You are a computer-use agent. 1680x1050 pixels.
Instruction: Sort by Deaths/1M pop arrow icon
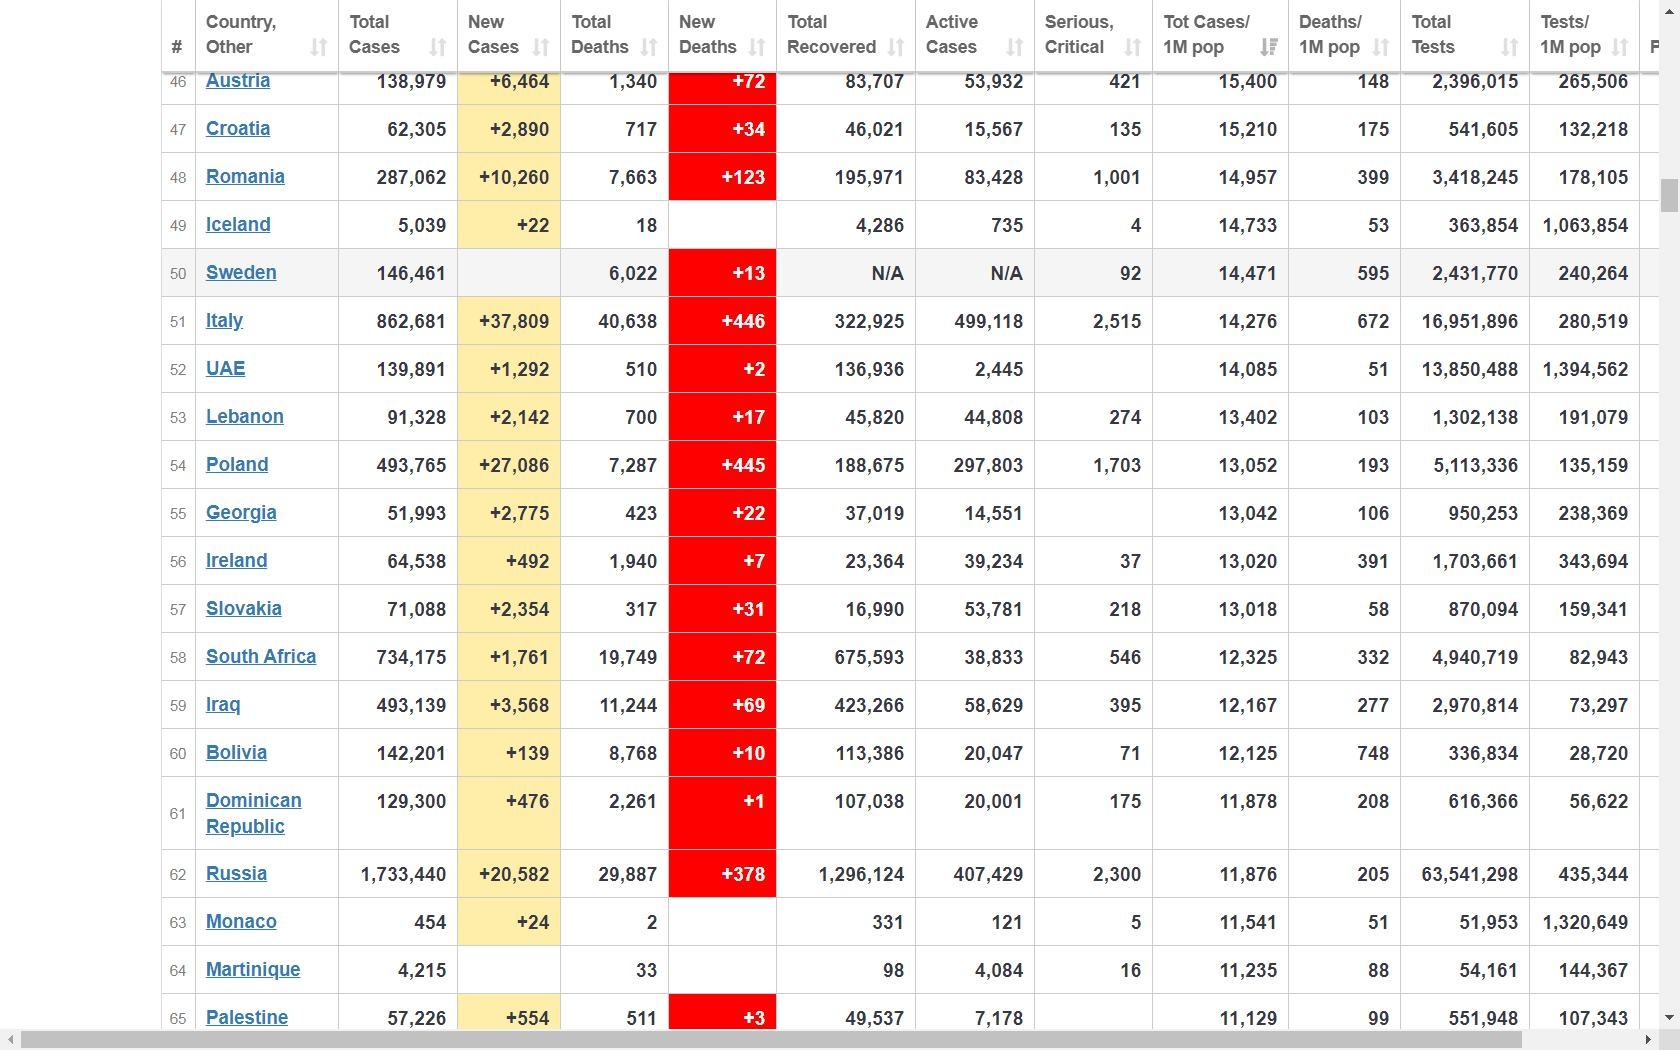click(1381, 47)
